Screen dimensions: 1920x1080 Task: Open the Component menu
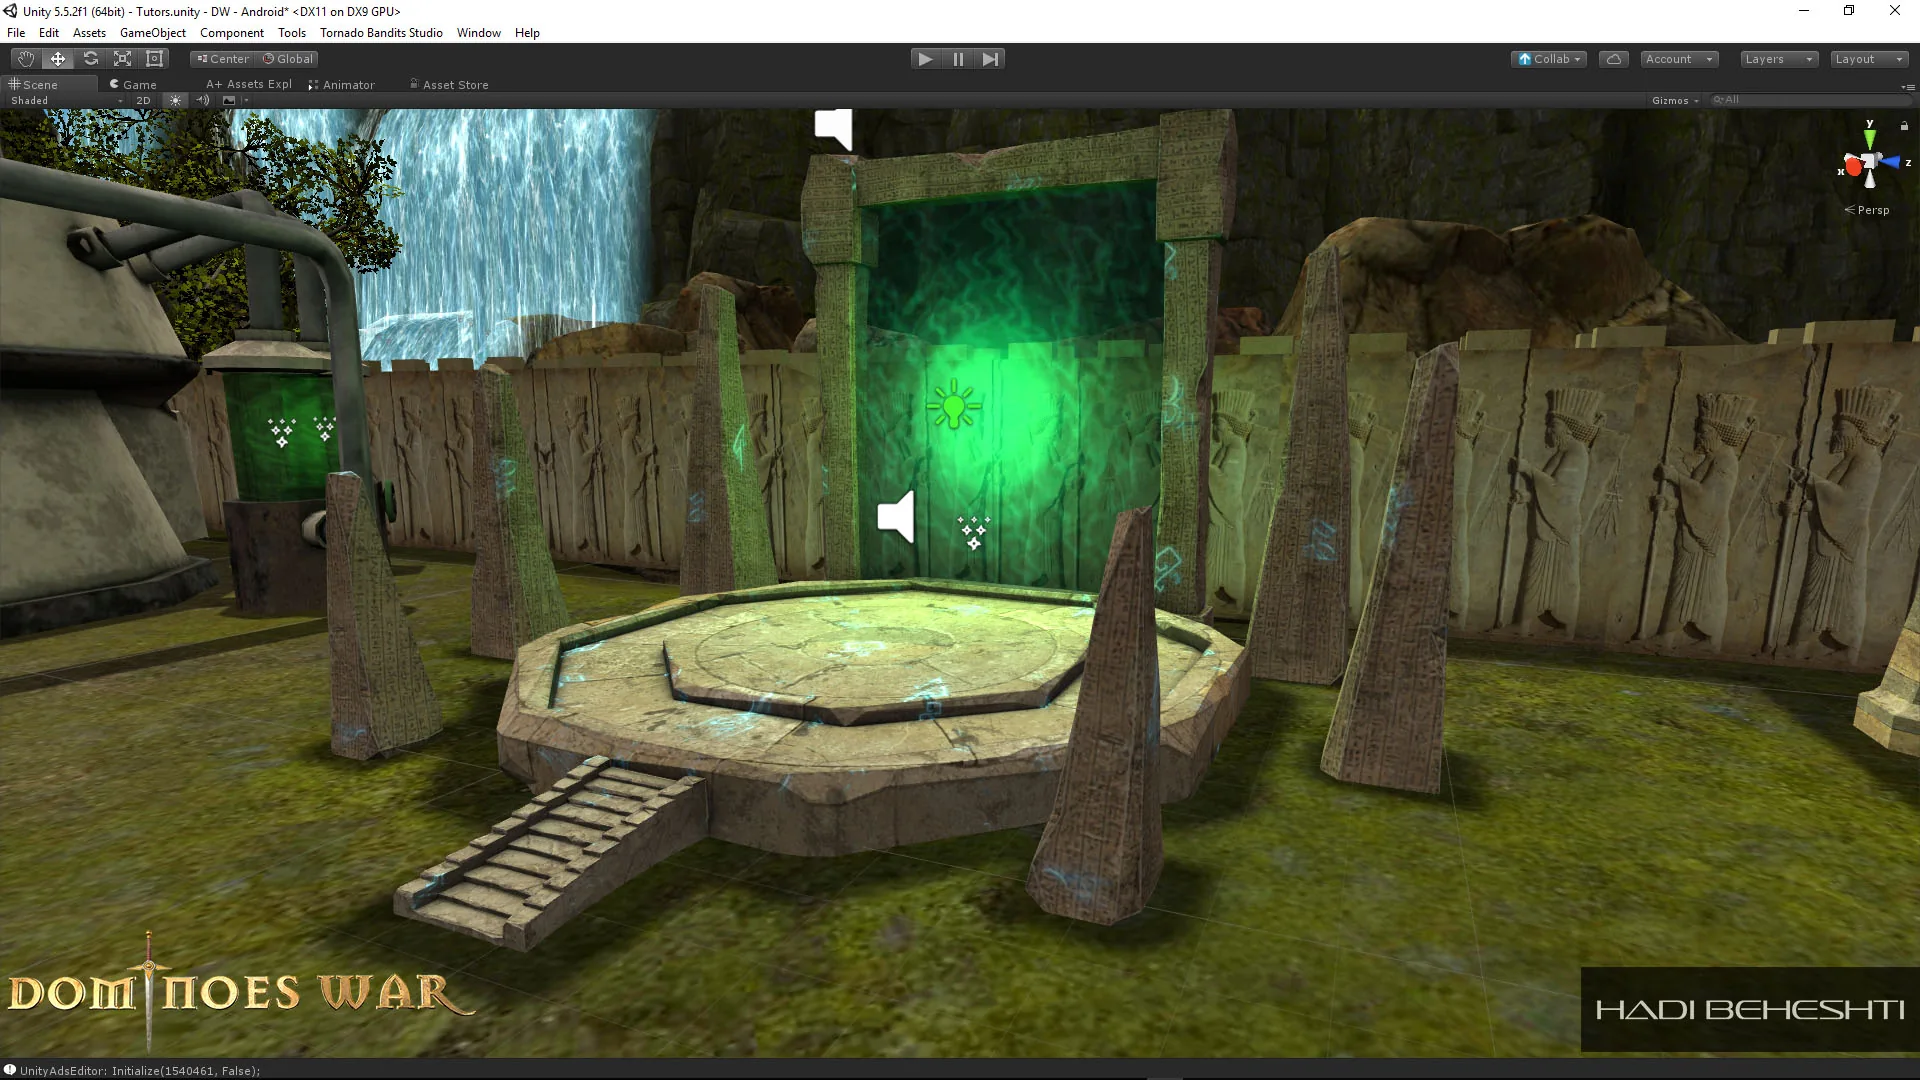[x=231, y=33]
